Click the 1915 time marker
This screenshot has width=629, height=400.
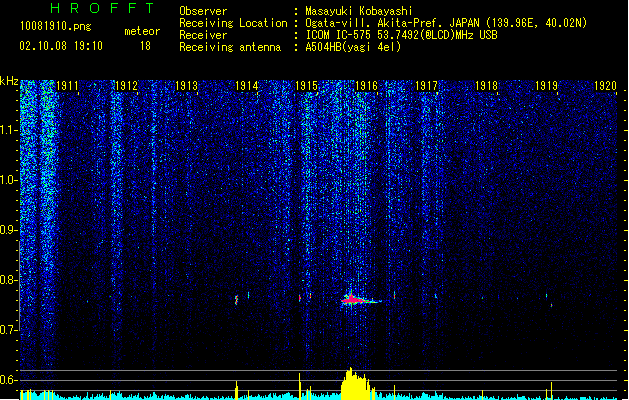306,86
